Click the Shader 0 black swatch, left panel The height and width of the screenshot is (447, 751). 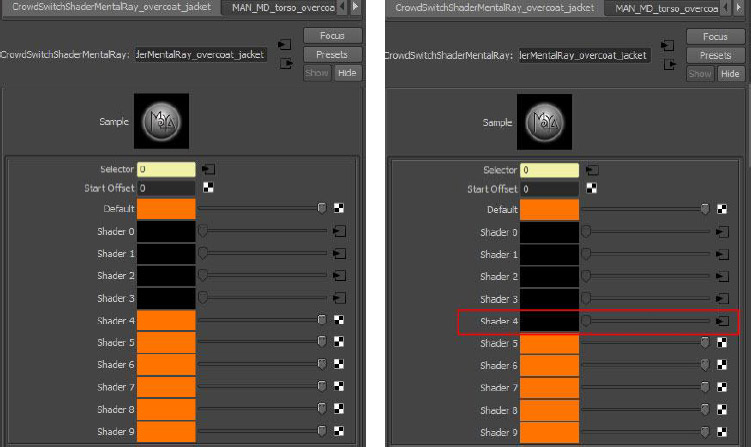coord(166,231)
